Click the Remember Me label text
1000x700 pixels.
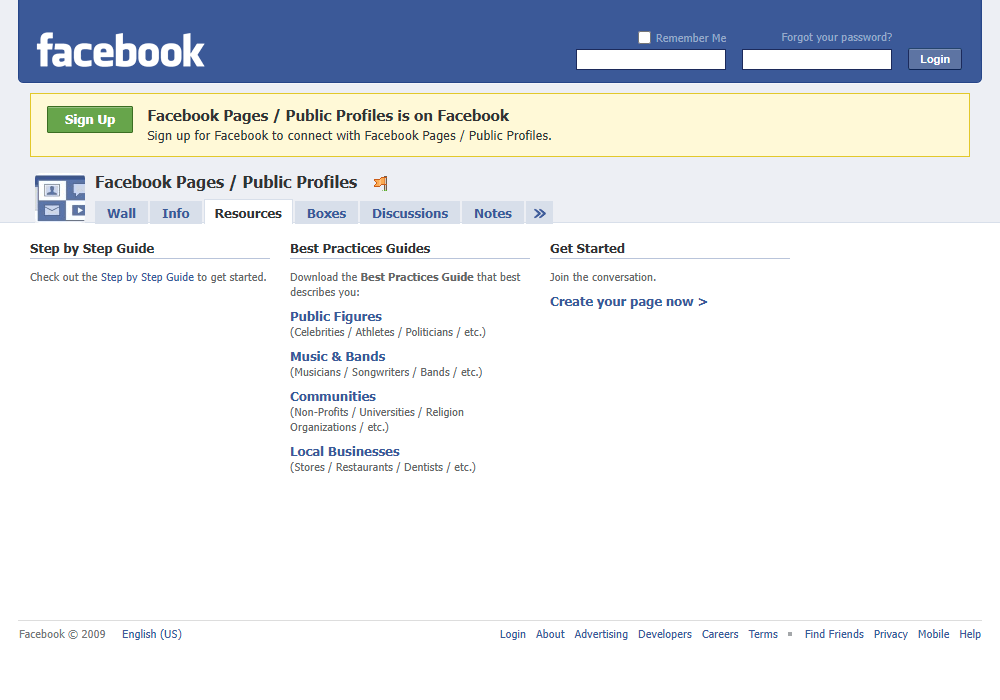[691, 38]
